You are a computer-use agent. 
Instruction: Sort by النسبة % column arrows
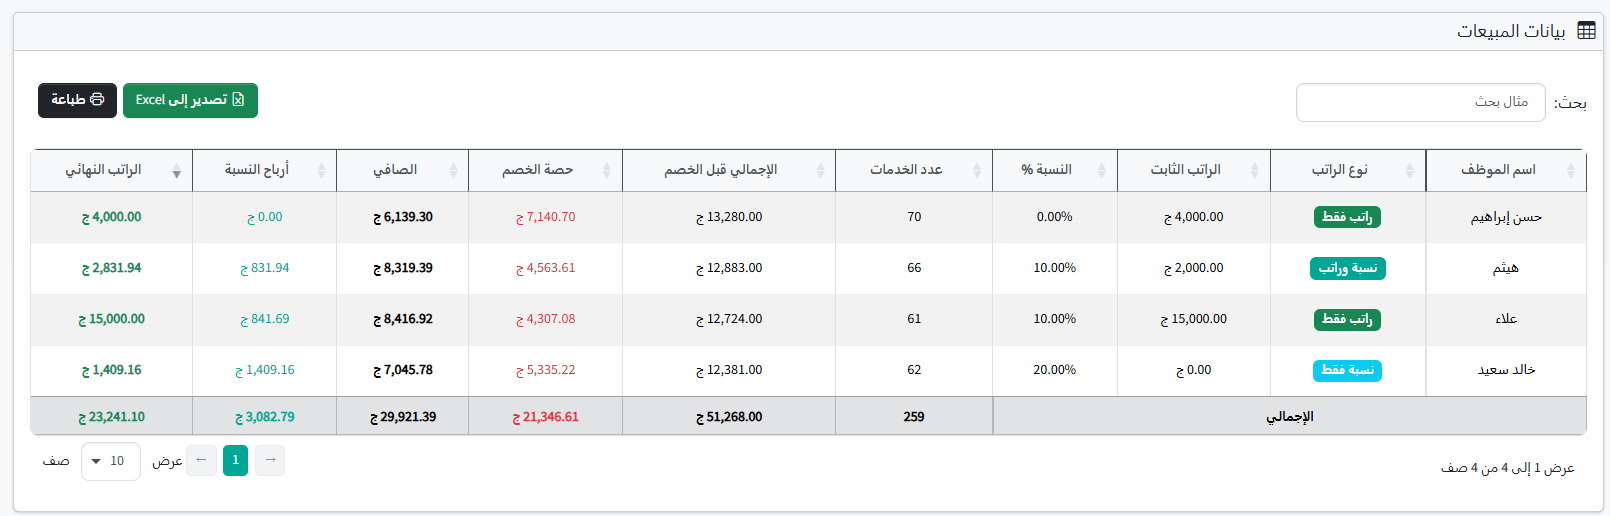(x=1101, y=171)
